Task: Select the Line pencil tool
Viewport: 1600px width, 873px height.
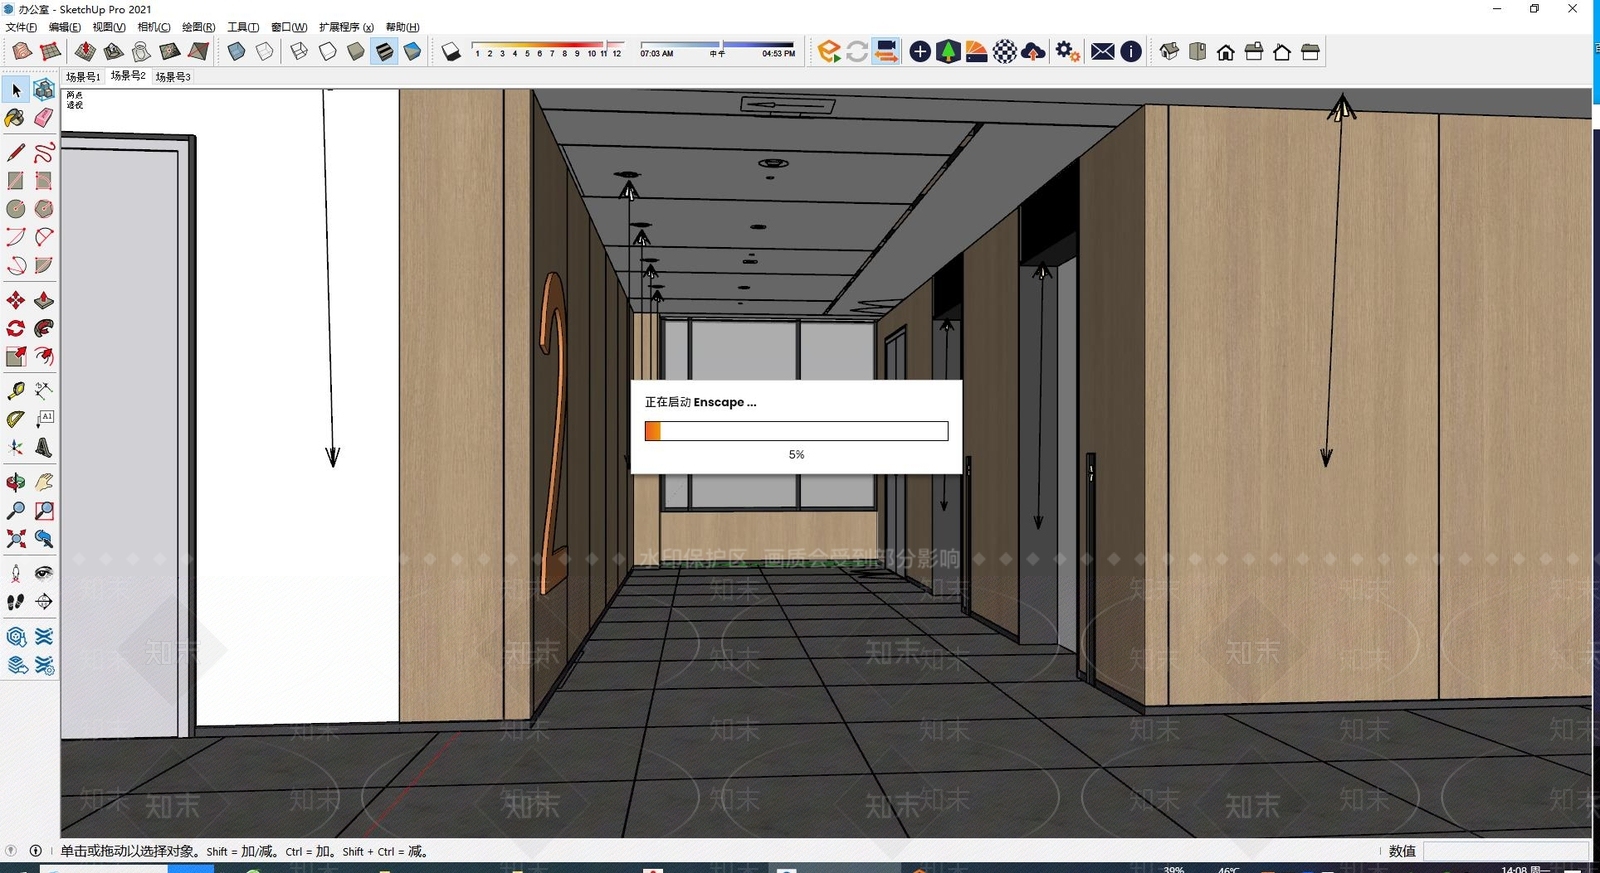Action: [x=16, y=153]
